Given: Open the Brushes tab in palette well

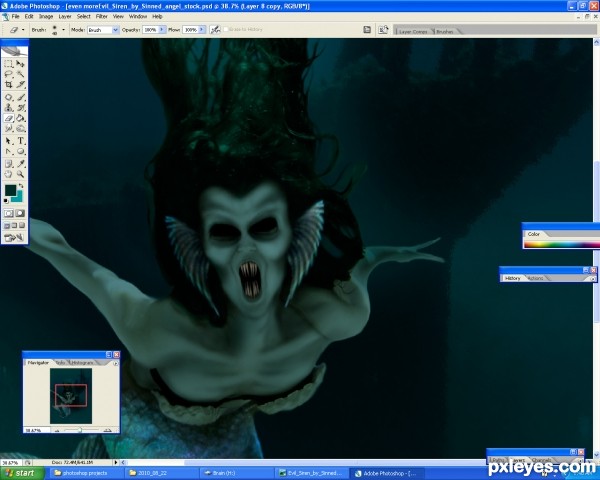Looking at the screenshot, I should click(x=445, y=31).
